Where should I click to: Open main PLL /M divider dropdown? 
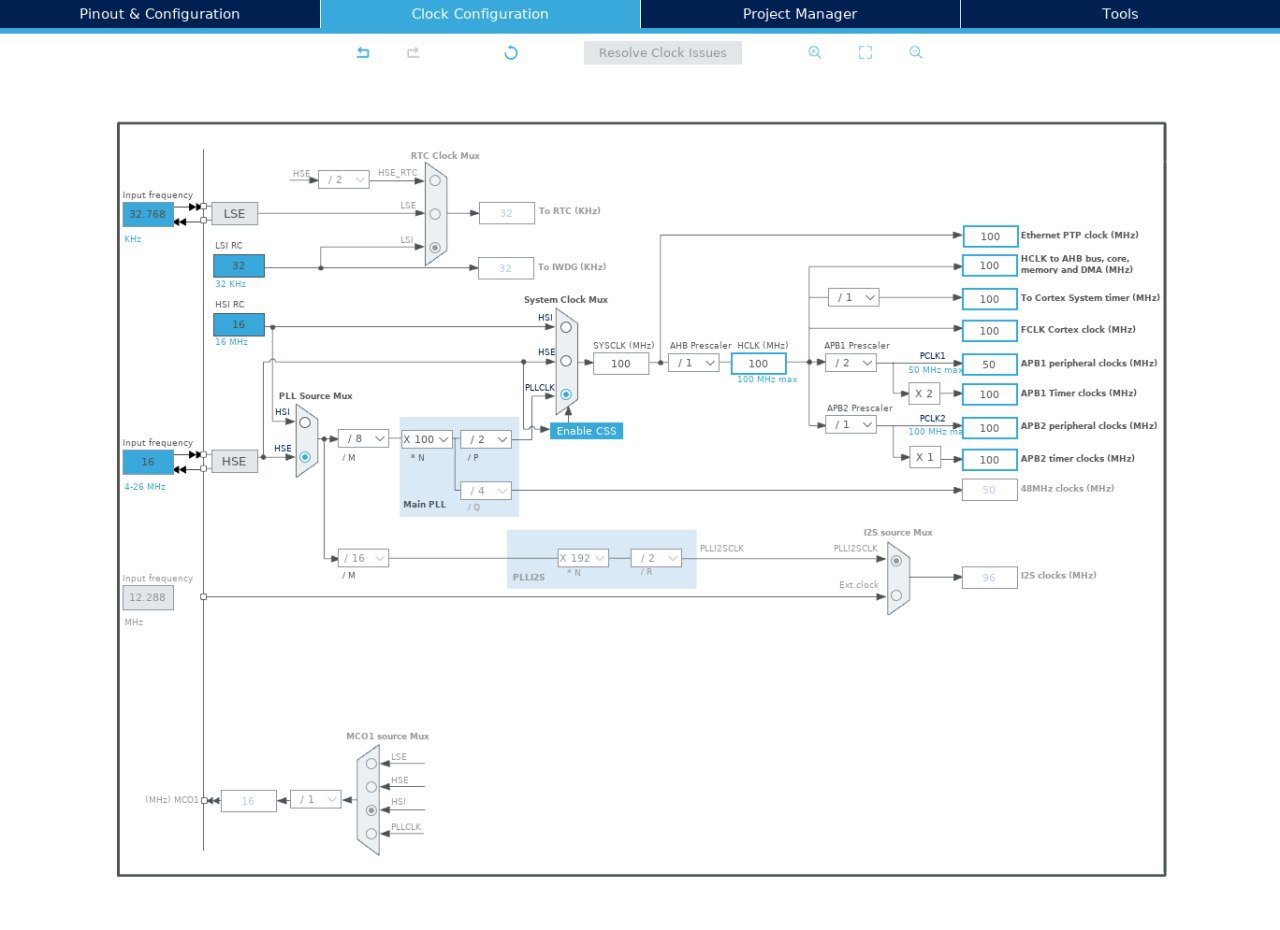[364, 439]
